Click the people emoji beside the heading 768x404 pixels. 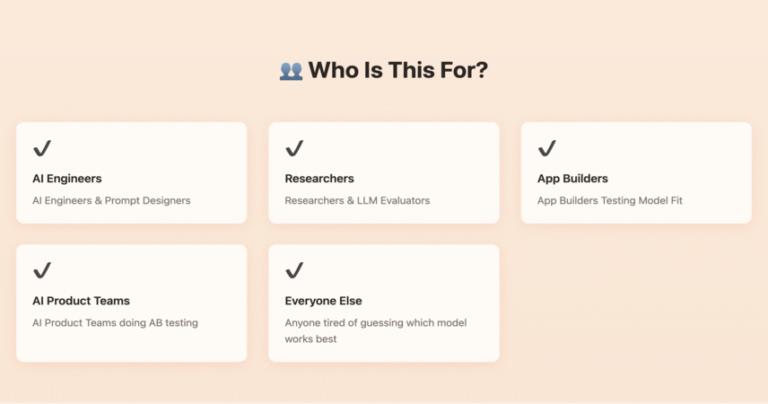[291, 71]
